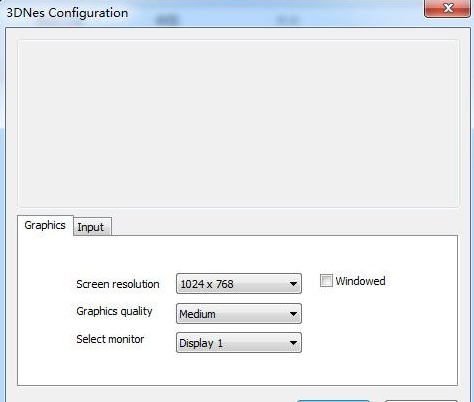The height and width of the screenshot is (402, 474).
Task: Close the 3DNes Configuration window
Action: point(447,8)
